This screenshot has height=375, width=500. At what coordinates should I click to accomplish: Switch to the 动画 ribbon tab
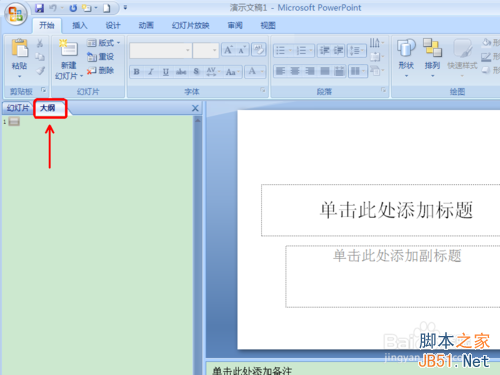point(146,25)
